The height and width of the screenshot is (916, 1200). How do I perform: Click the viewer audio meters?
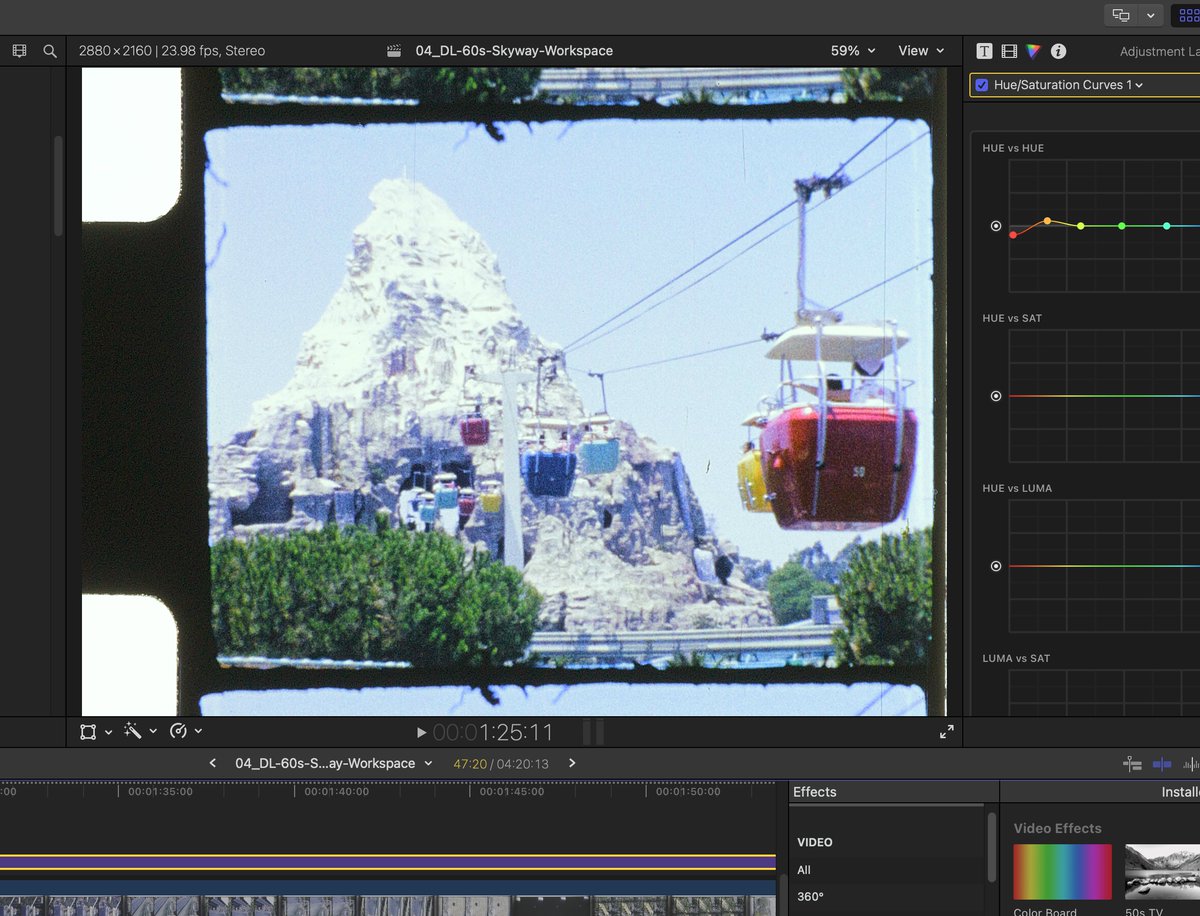pyautogui.click(x=593, y=733)
